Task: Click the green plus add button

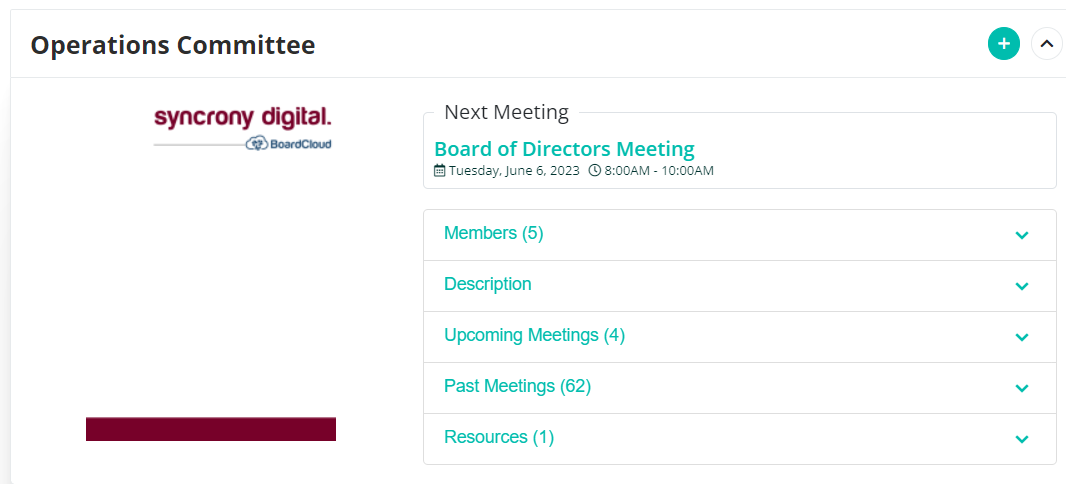Action: pyautogui.click(x=1003, y=44)
